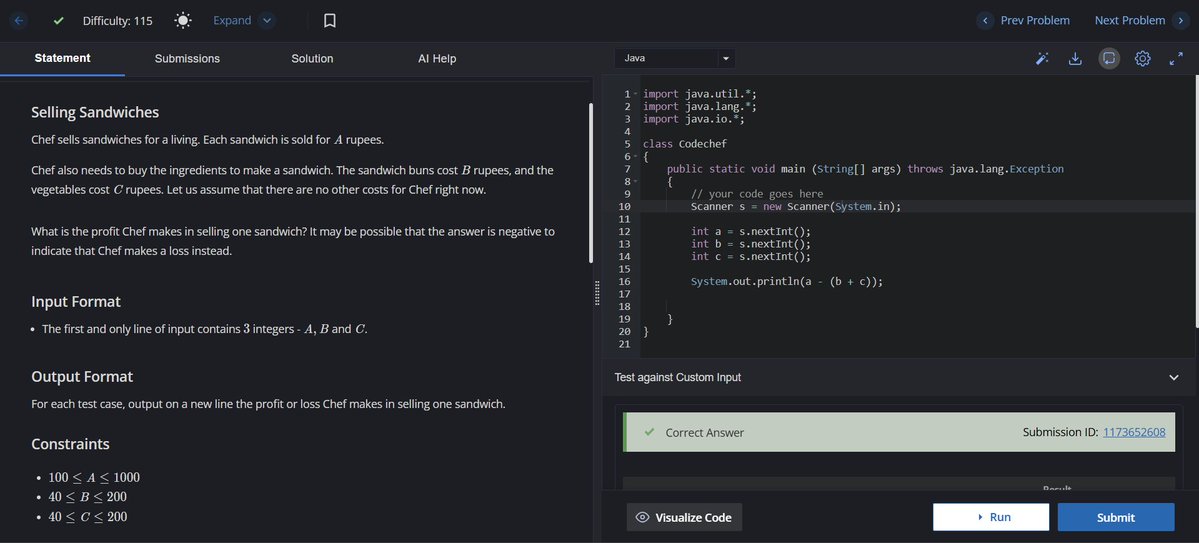Click the green solved checkmark icon
1199x543 pixels.
tap(59, 21)
